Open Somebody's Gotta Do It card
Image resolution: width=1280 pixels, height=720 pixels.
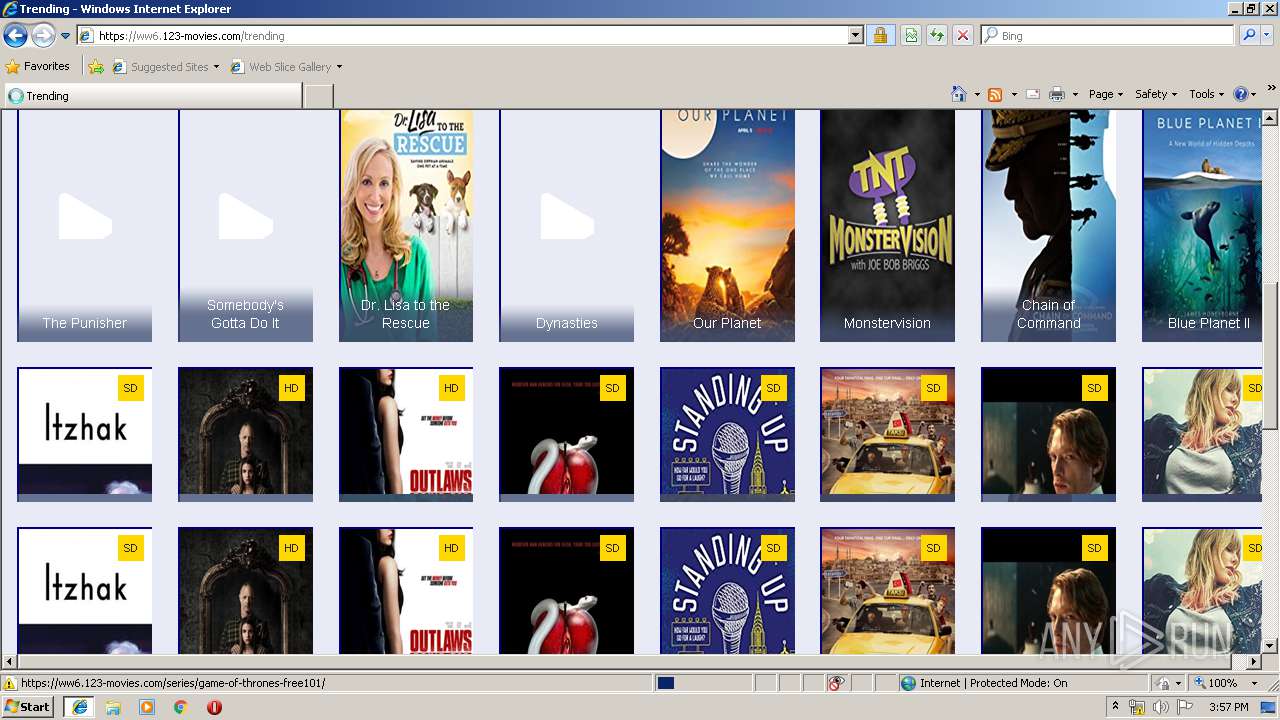coord(245,226)
